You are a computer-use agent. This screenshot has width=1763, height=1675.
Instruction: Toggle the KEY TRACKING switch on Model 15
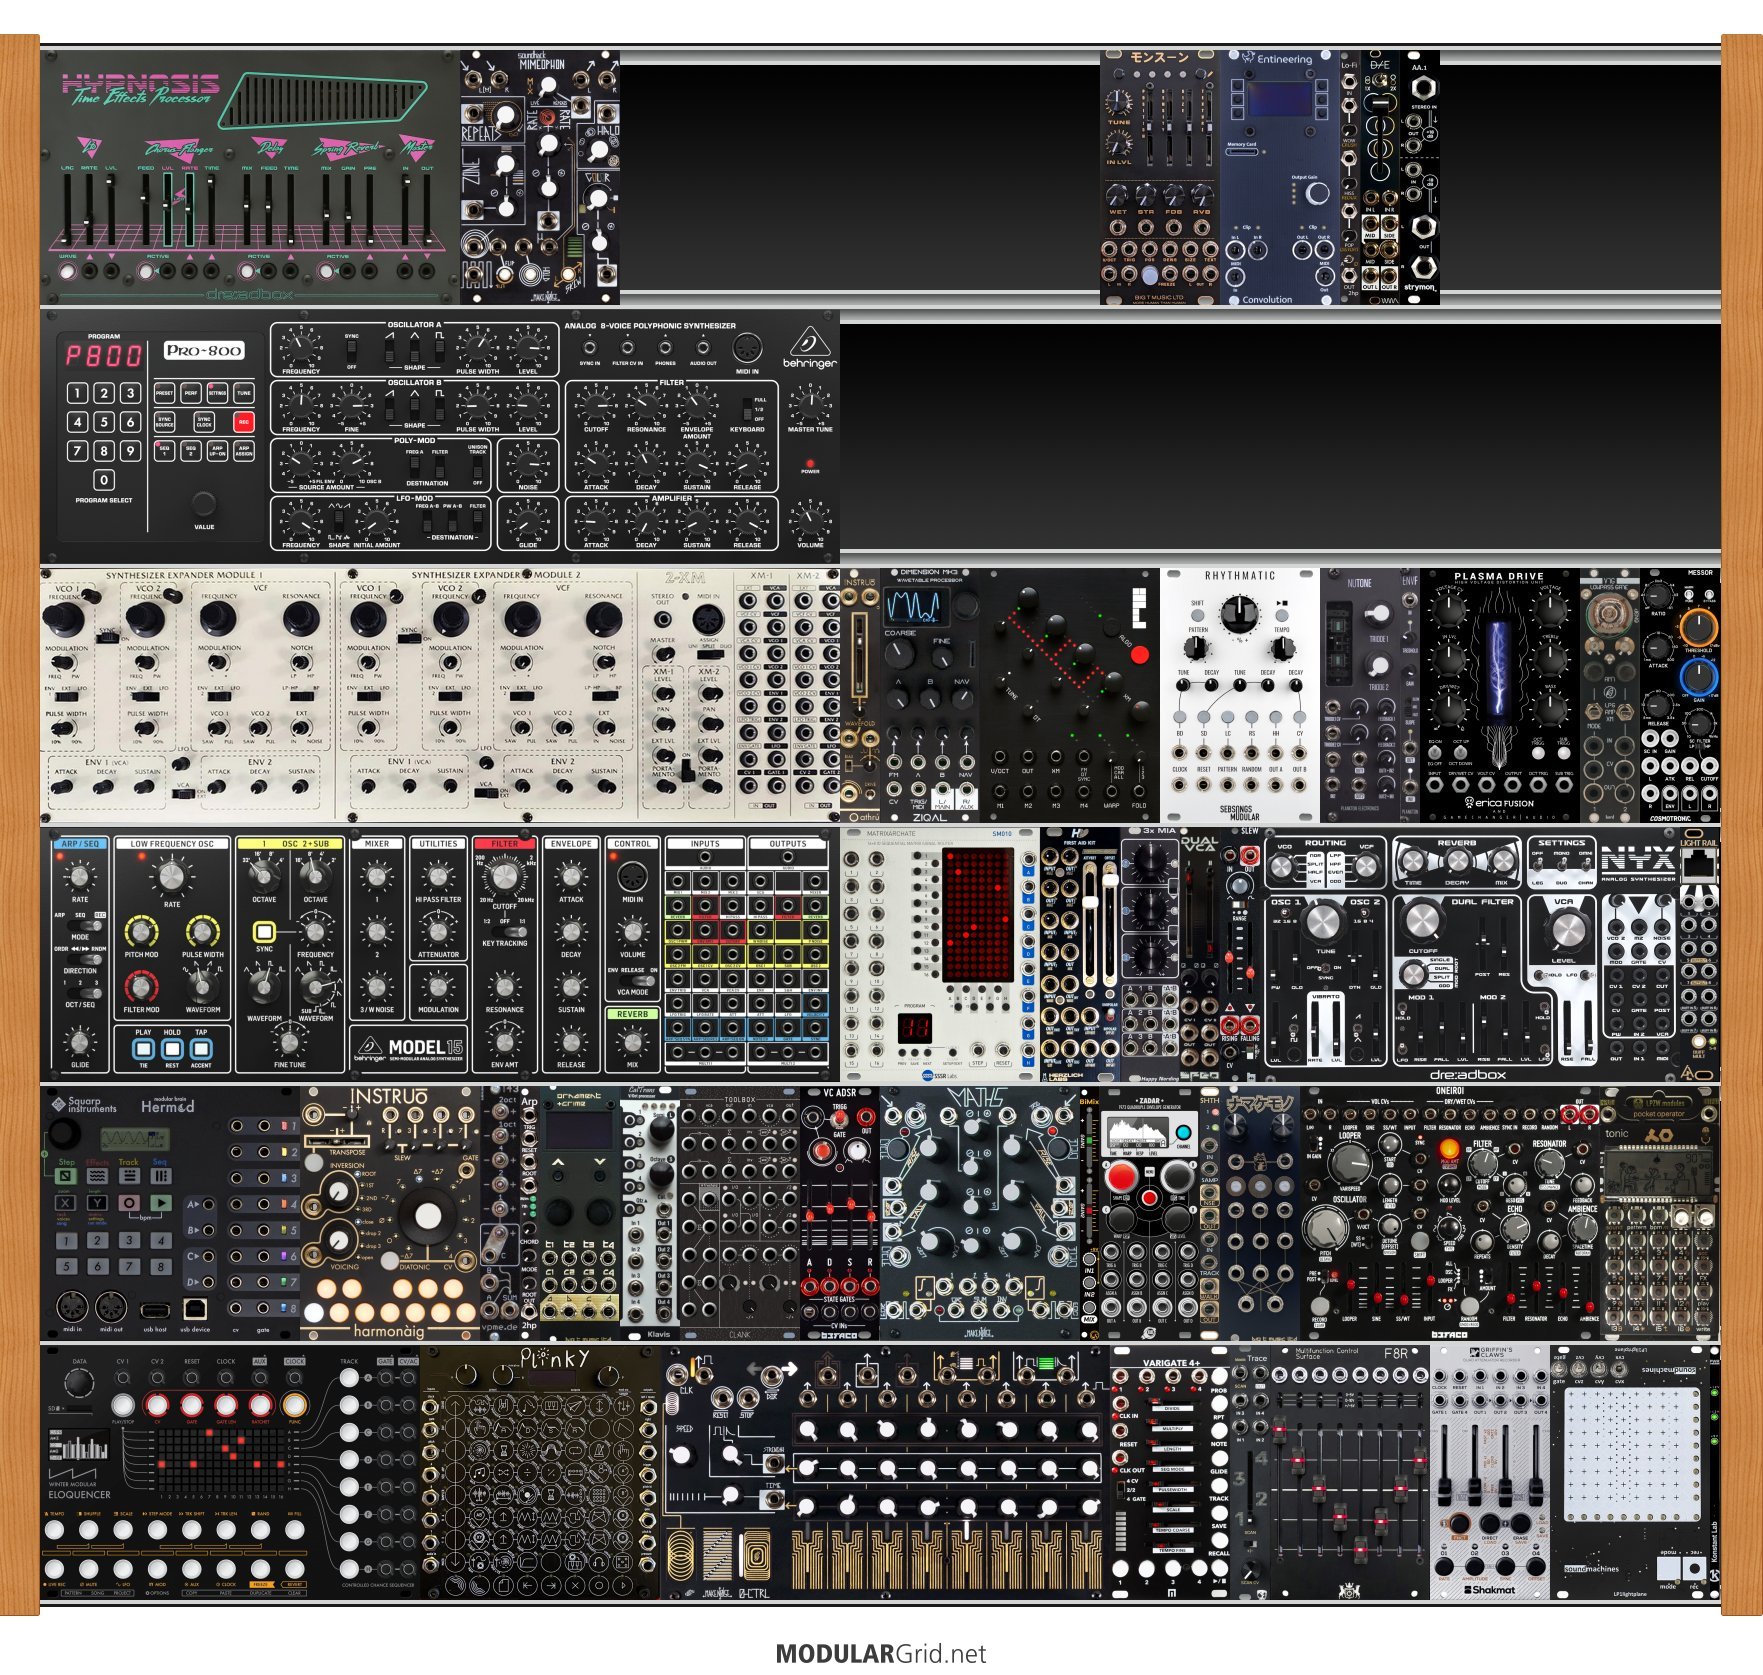(509, 932)
